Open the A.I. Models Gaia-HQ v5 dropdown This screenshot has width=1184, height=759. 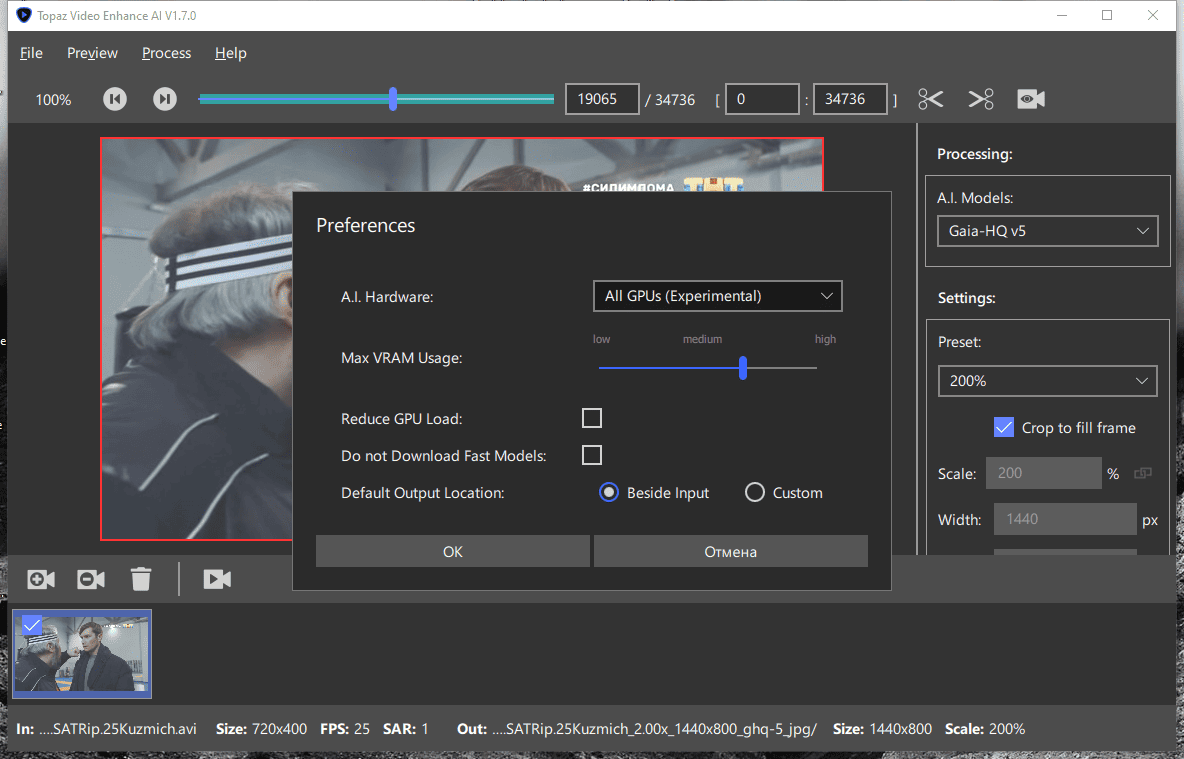(x=1047, y=231)
